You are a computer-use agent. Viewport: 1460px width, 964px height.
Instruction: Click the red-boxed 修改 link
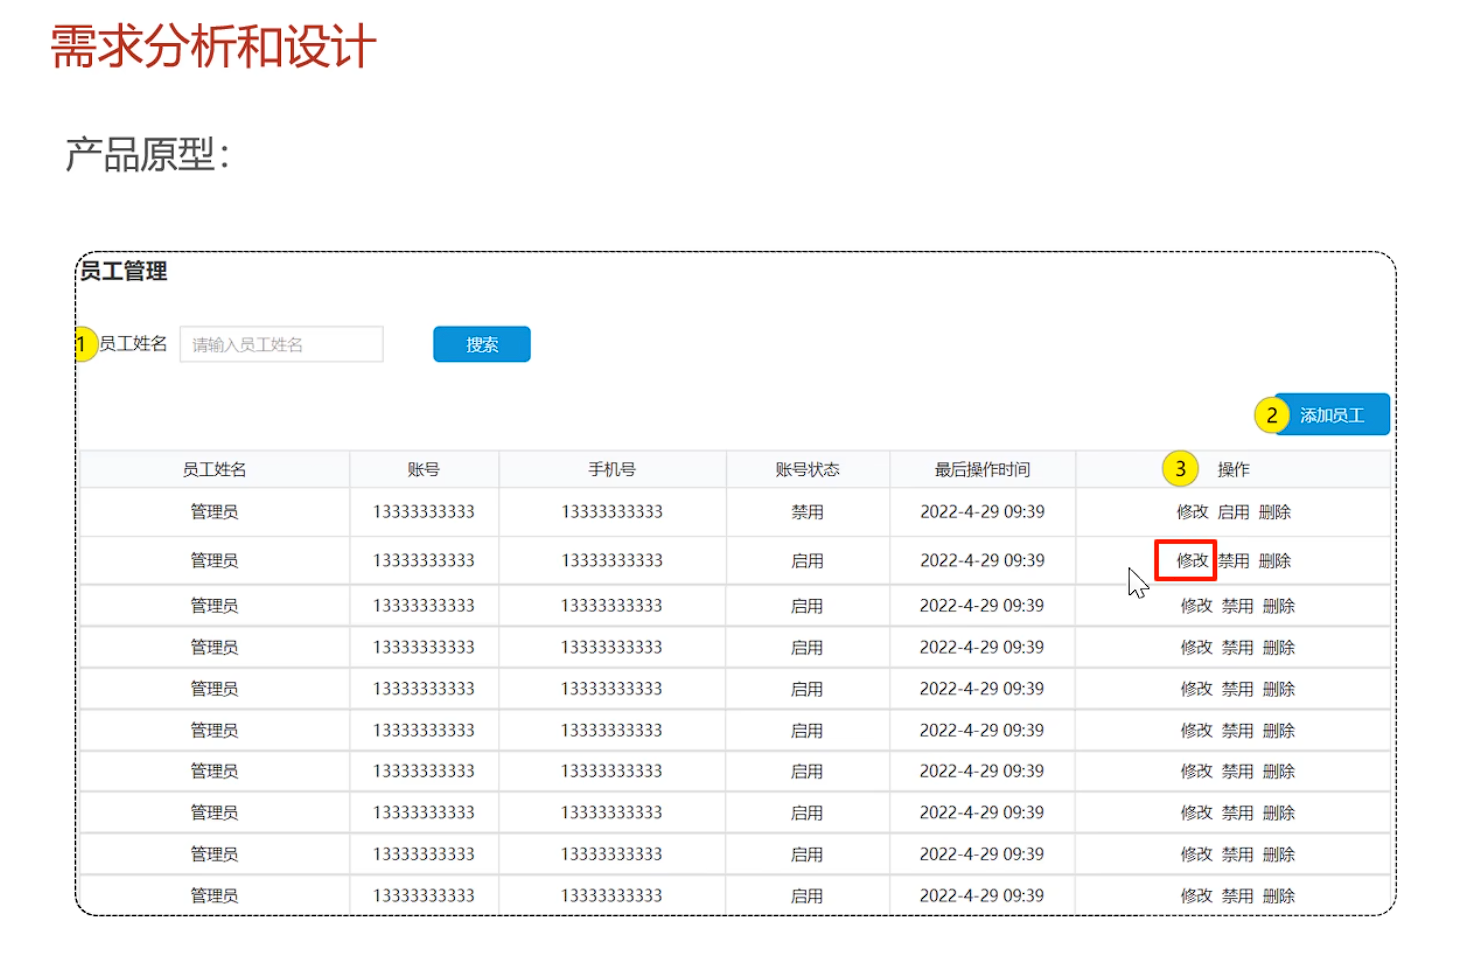(1191, 561)
